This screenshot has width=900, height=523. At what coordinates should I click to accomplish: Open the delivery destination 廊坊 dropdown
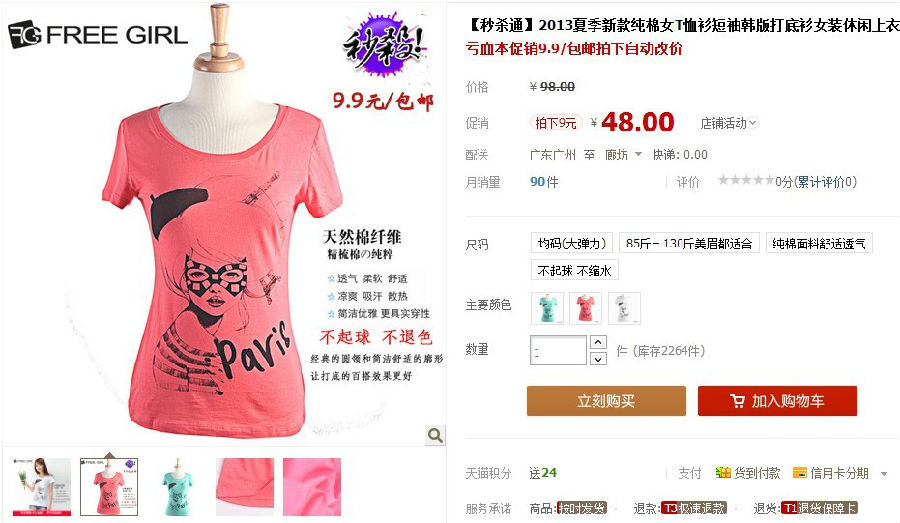623,154
